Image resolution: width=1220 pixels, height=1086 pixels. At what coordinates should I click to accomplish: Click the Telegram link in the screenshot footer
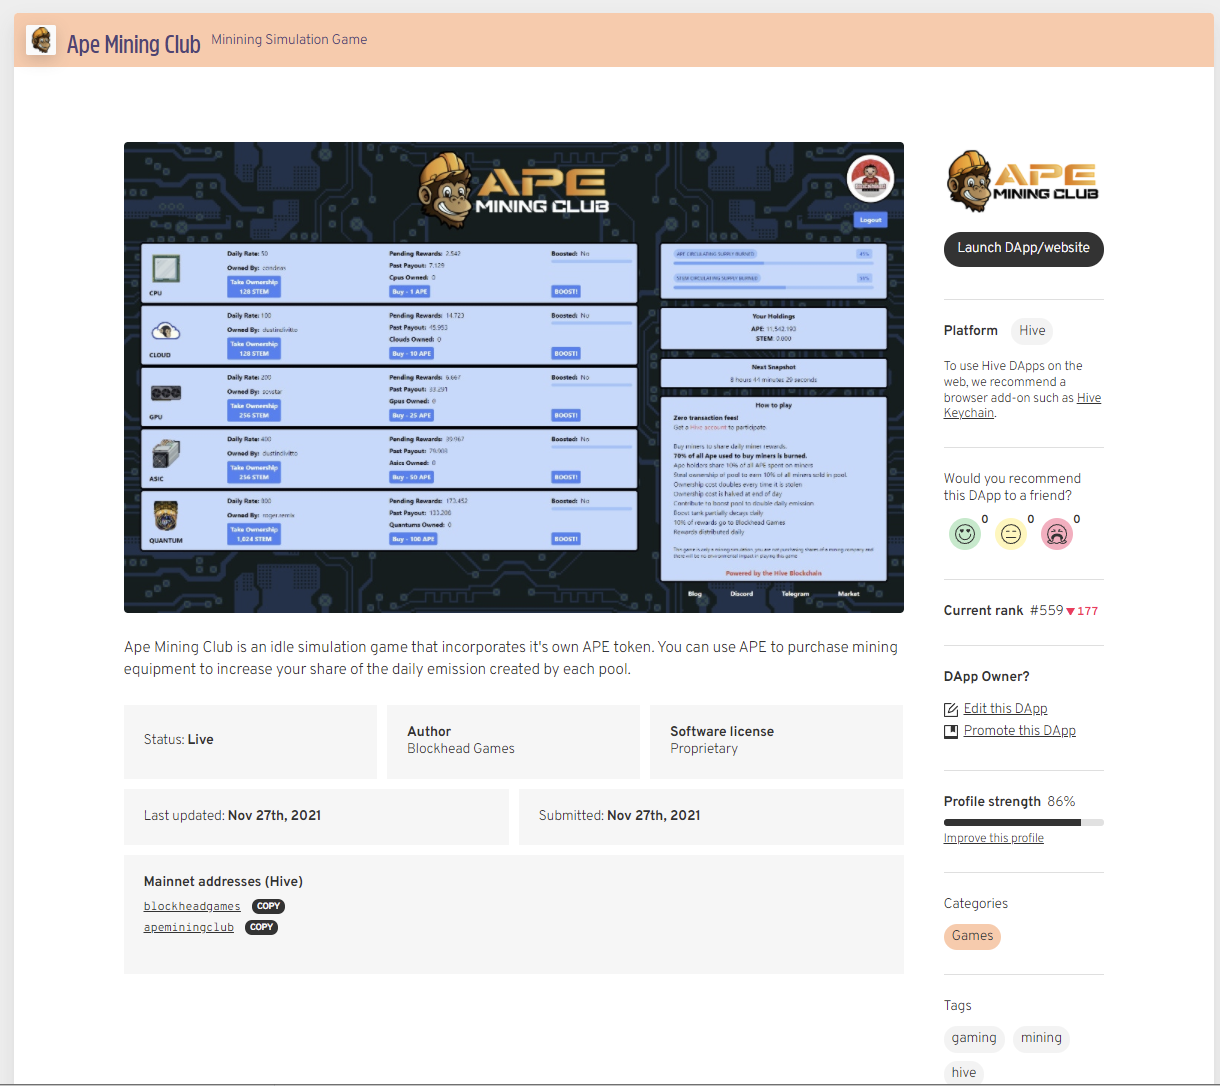pyautogui.click(x=795, y=594)
